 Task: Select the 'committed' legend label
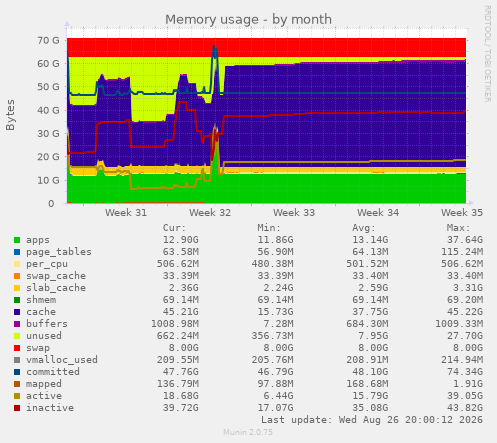[x=53, y=372]
